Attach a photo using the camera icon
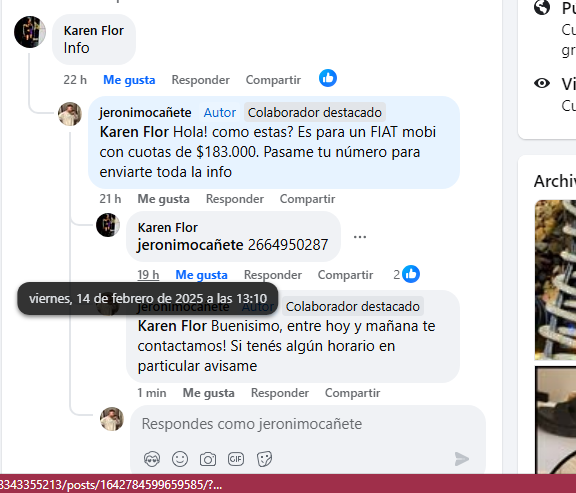The width and height of the screenshot is (576, 493). pos(208,459)
